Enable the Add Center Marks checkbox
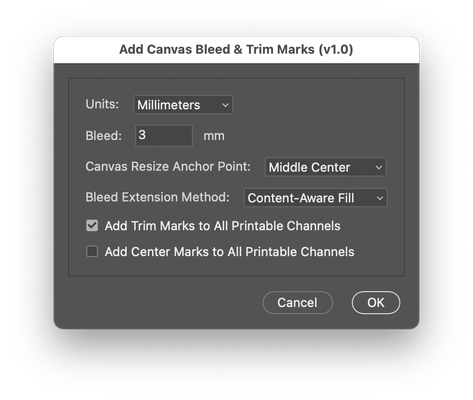The image size is (473, 400). [x=92, y=252]
